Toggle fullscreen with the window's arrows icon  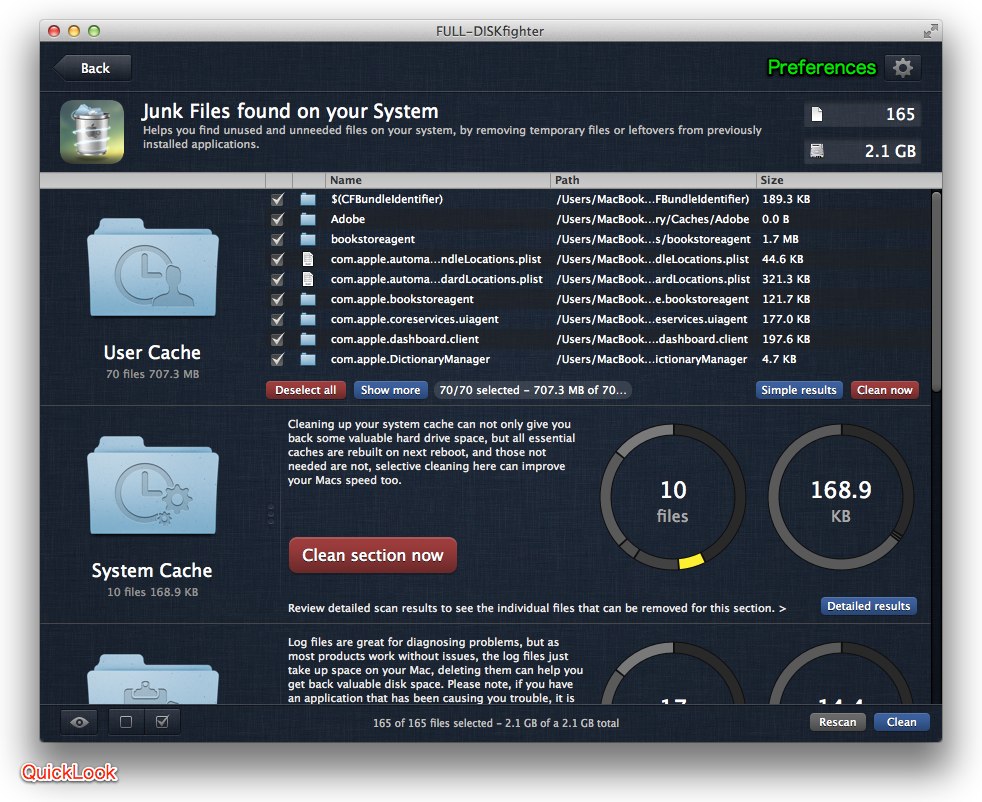tap(930, 31)
